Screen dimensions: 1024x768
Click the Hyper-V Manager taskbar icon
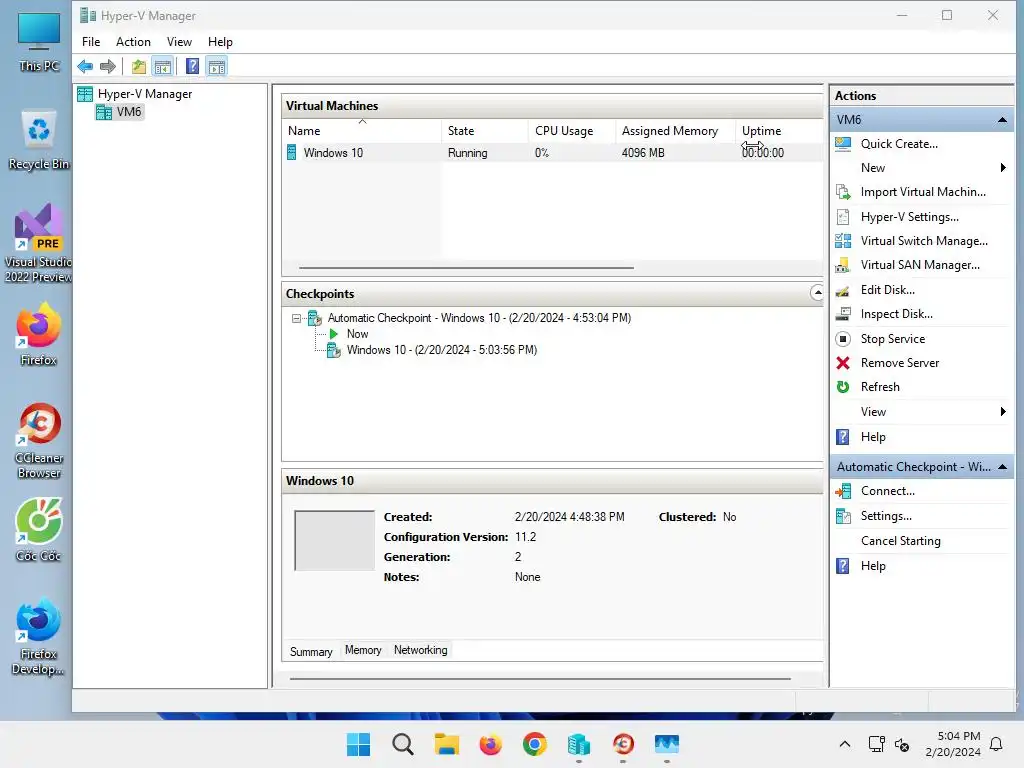click(x=579, y=744)
